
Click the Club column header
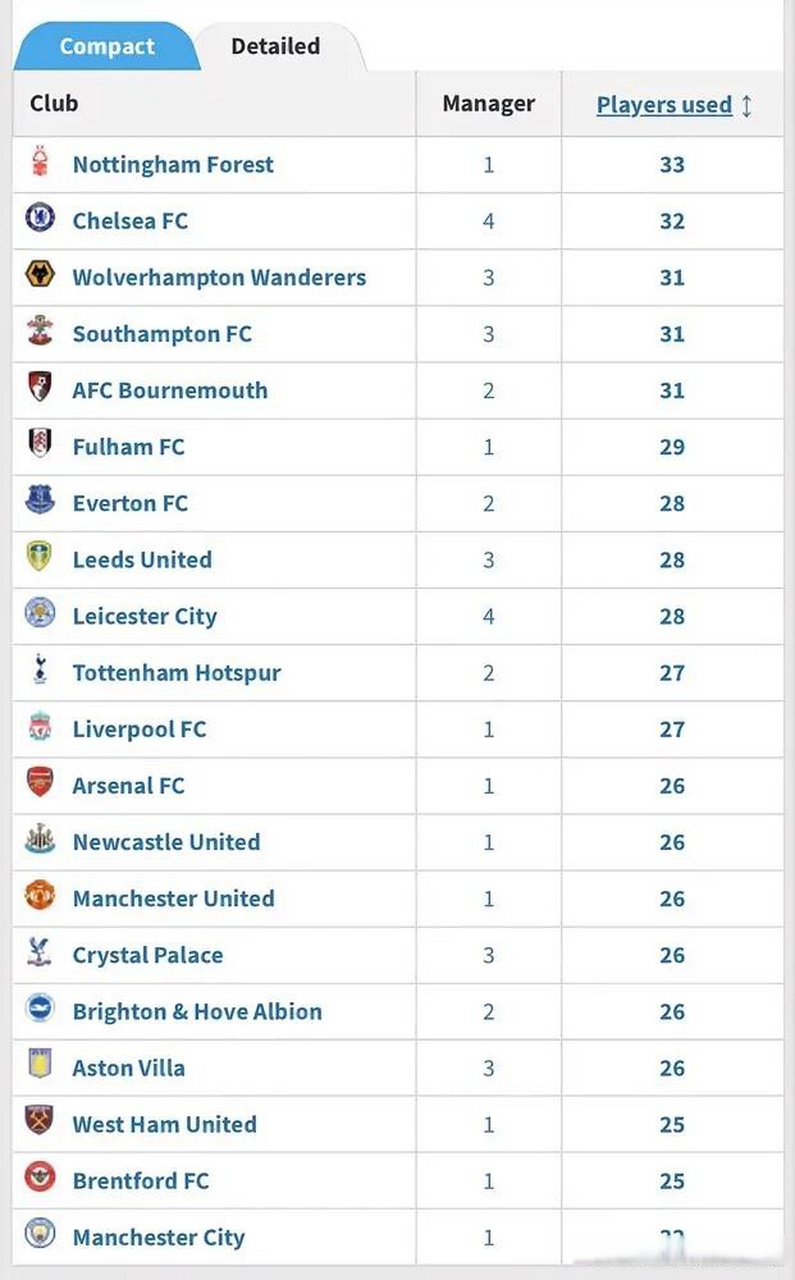point(54,103)
